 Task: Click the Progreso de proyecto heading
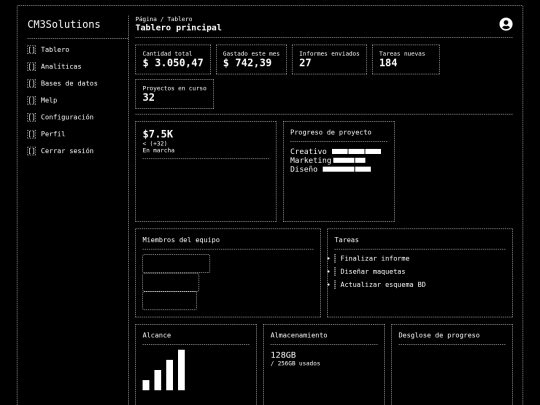pyautogui.click(x=331, y=133)
